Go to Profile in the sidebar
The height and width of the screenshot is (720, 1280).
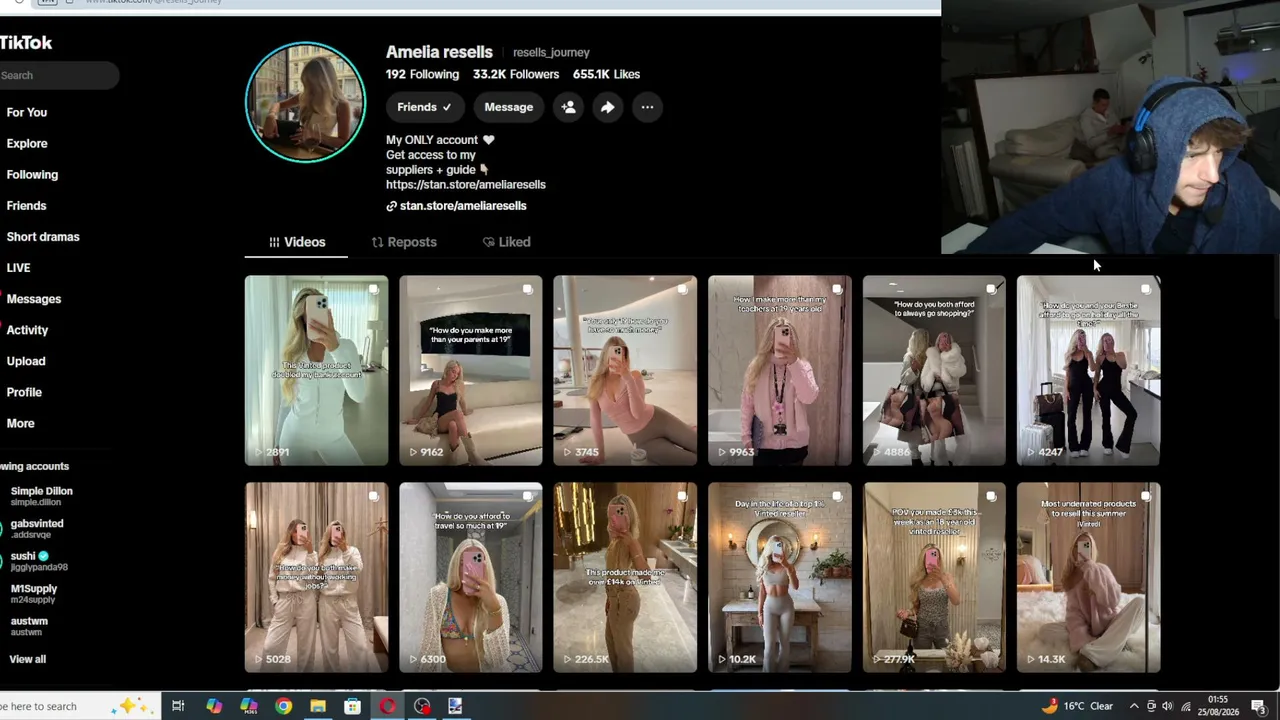point(24,392)
